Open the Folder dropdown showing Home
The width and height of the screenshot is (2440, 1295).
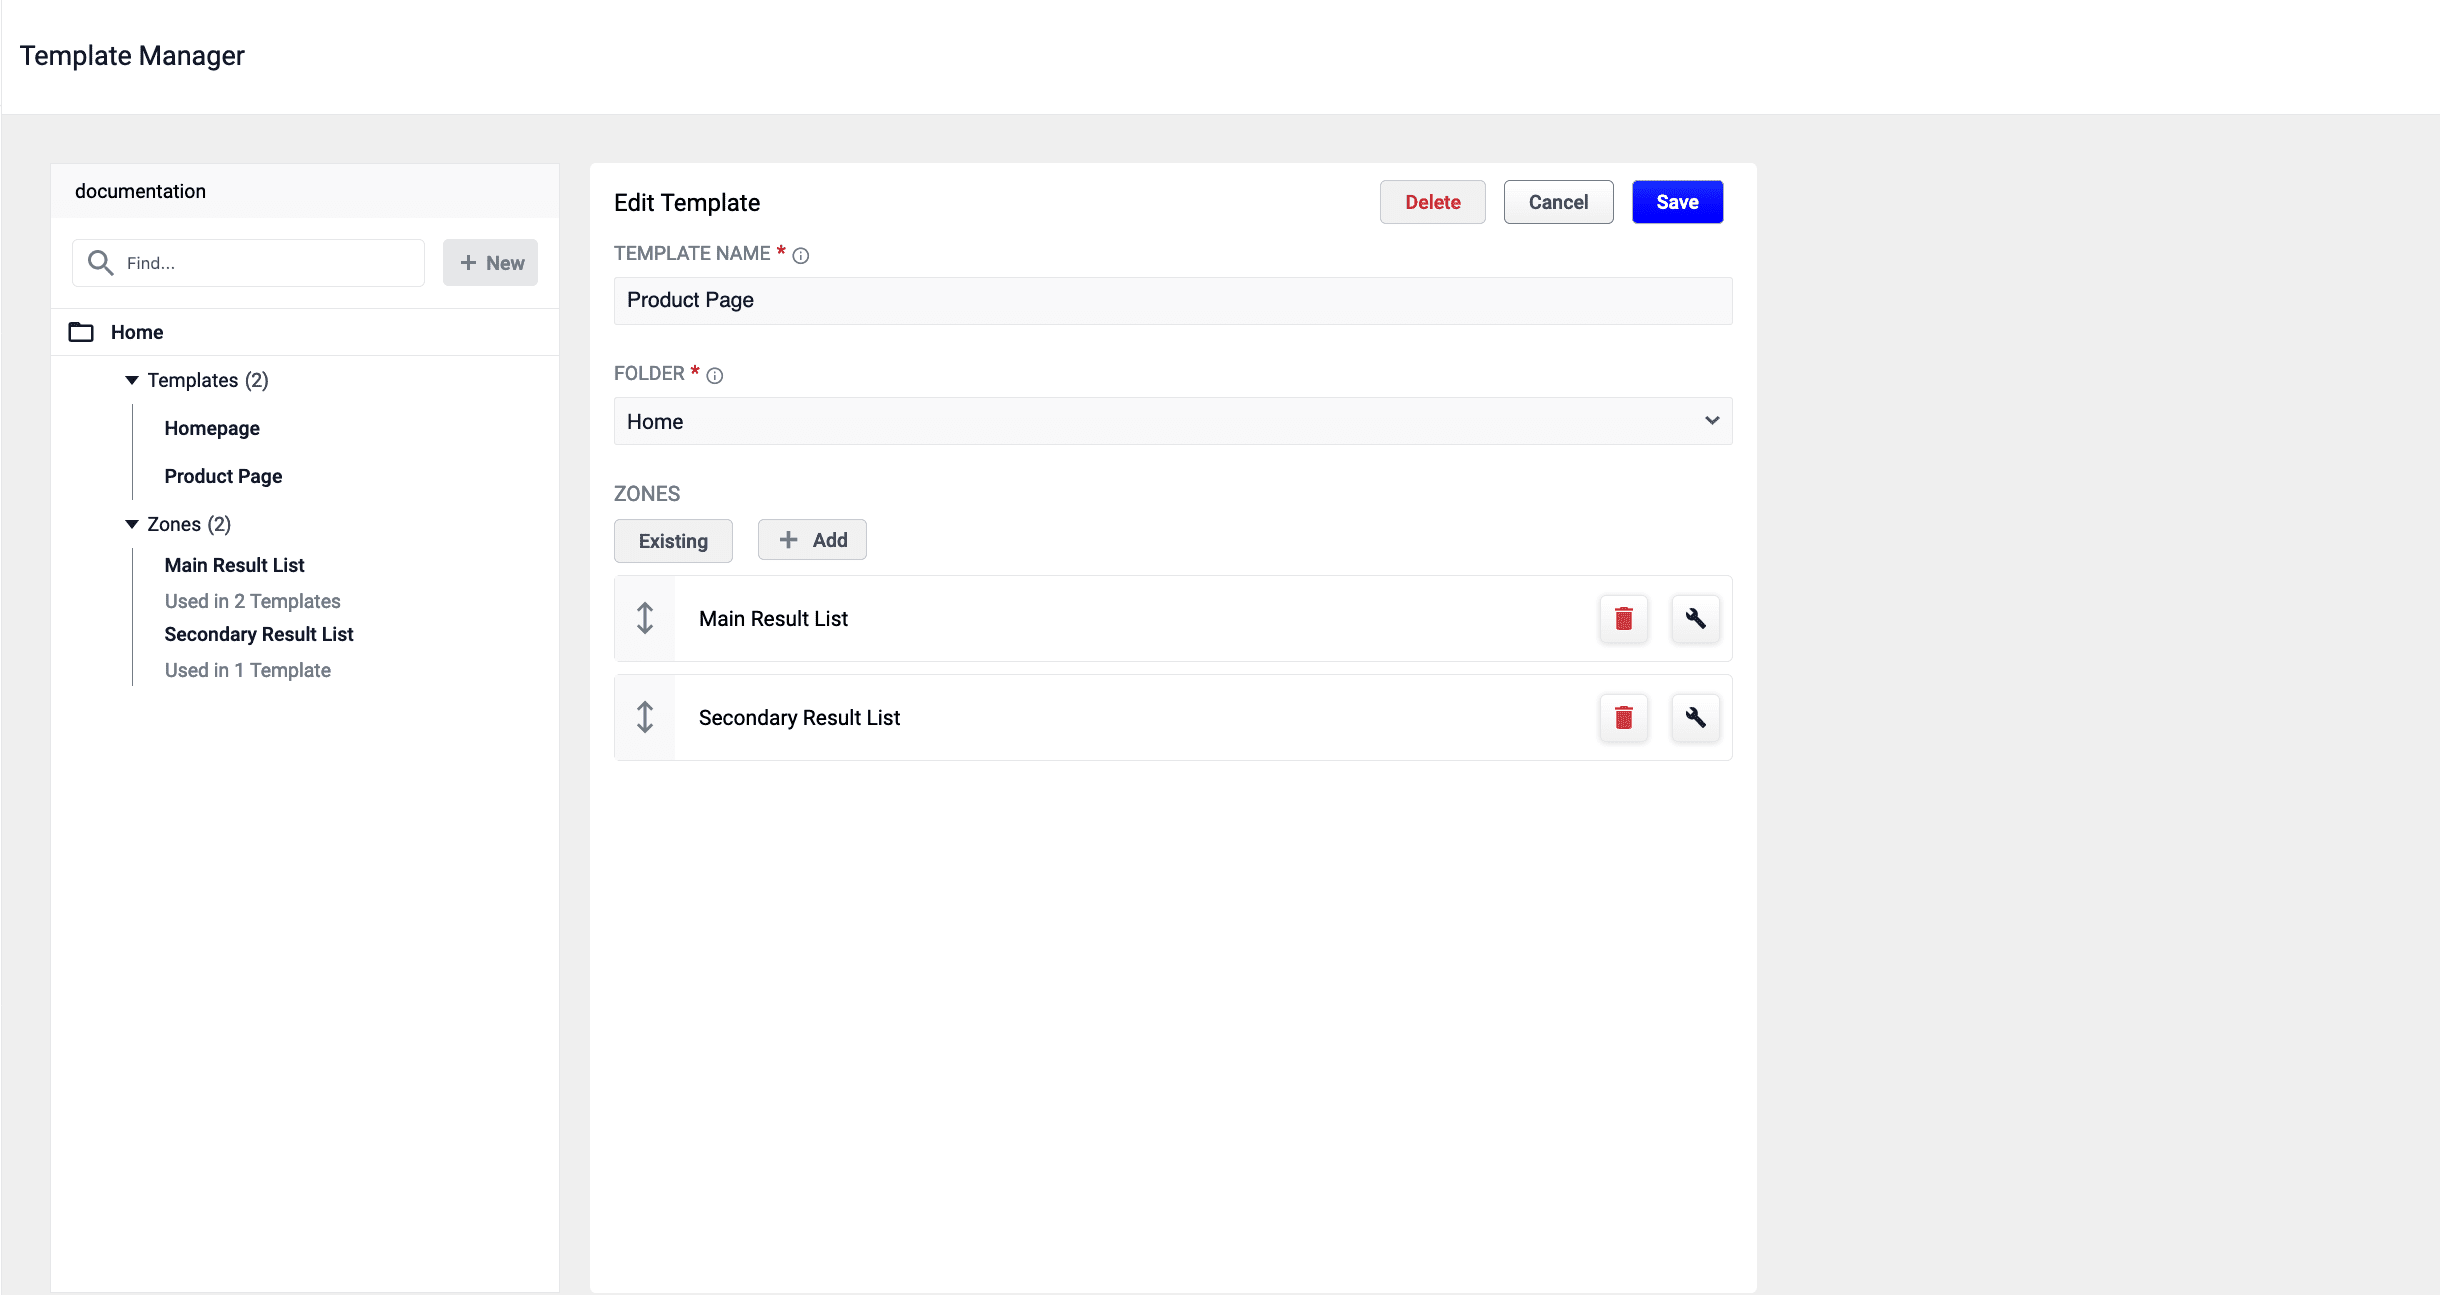coord(1173,421)
